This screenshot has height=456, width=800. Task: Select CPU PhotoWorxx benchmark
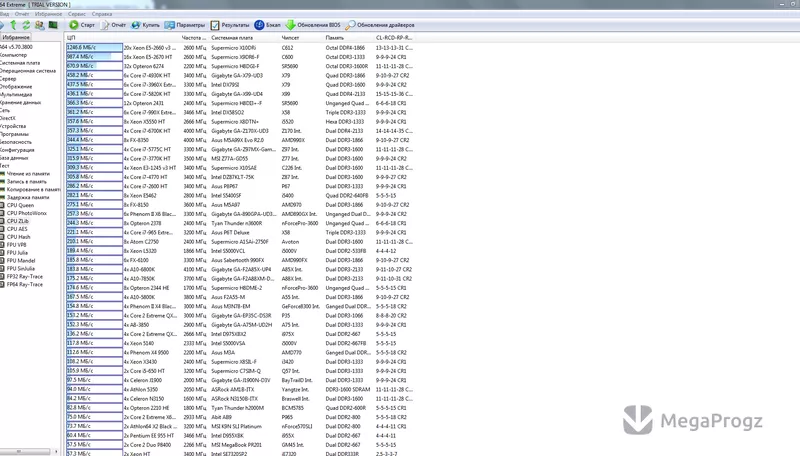[27, 213]
